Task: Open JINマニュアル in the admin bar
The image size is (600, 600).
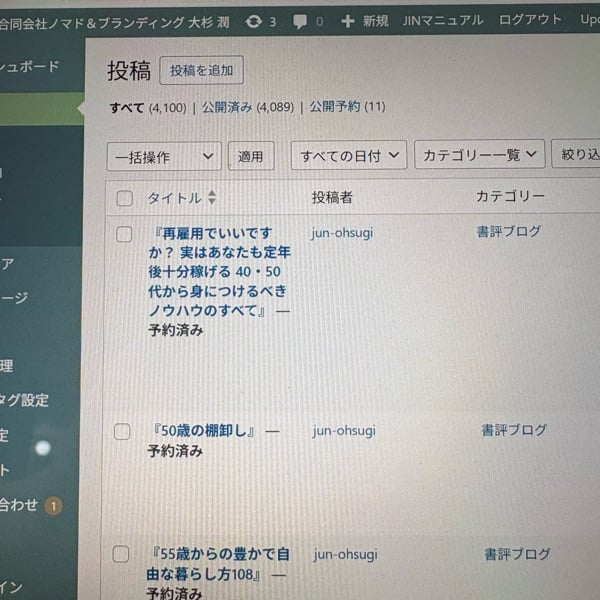Action: tap(442, 20)
